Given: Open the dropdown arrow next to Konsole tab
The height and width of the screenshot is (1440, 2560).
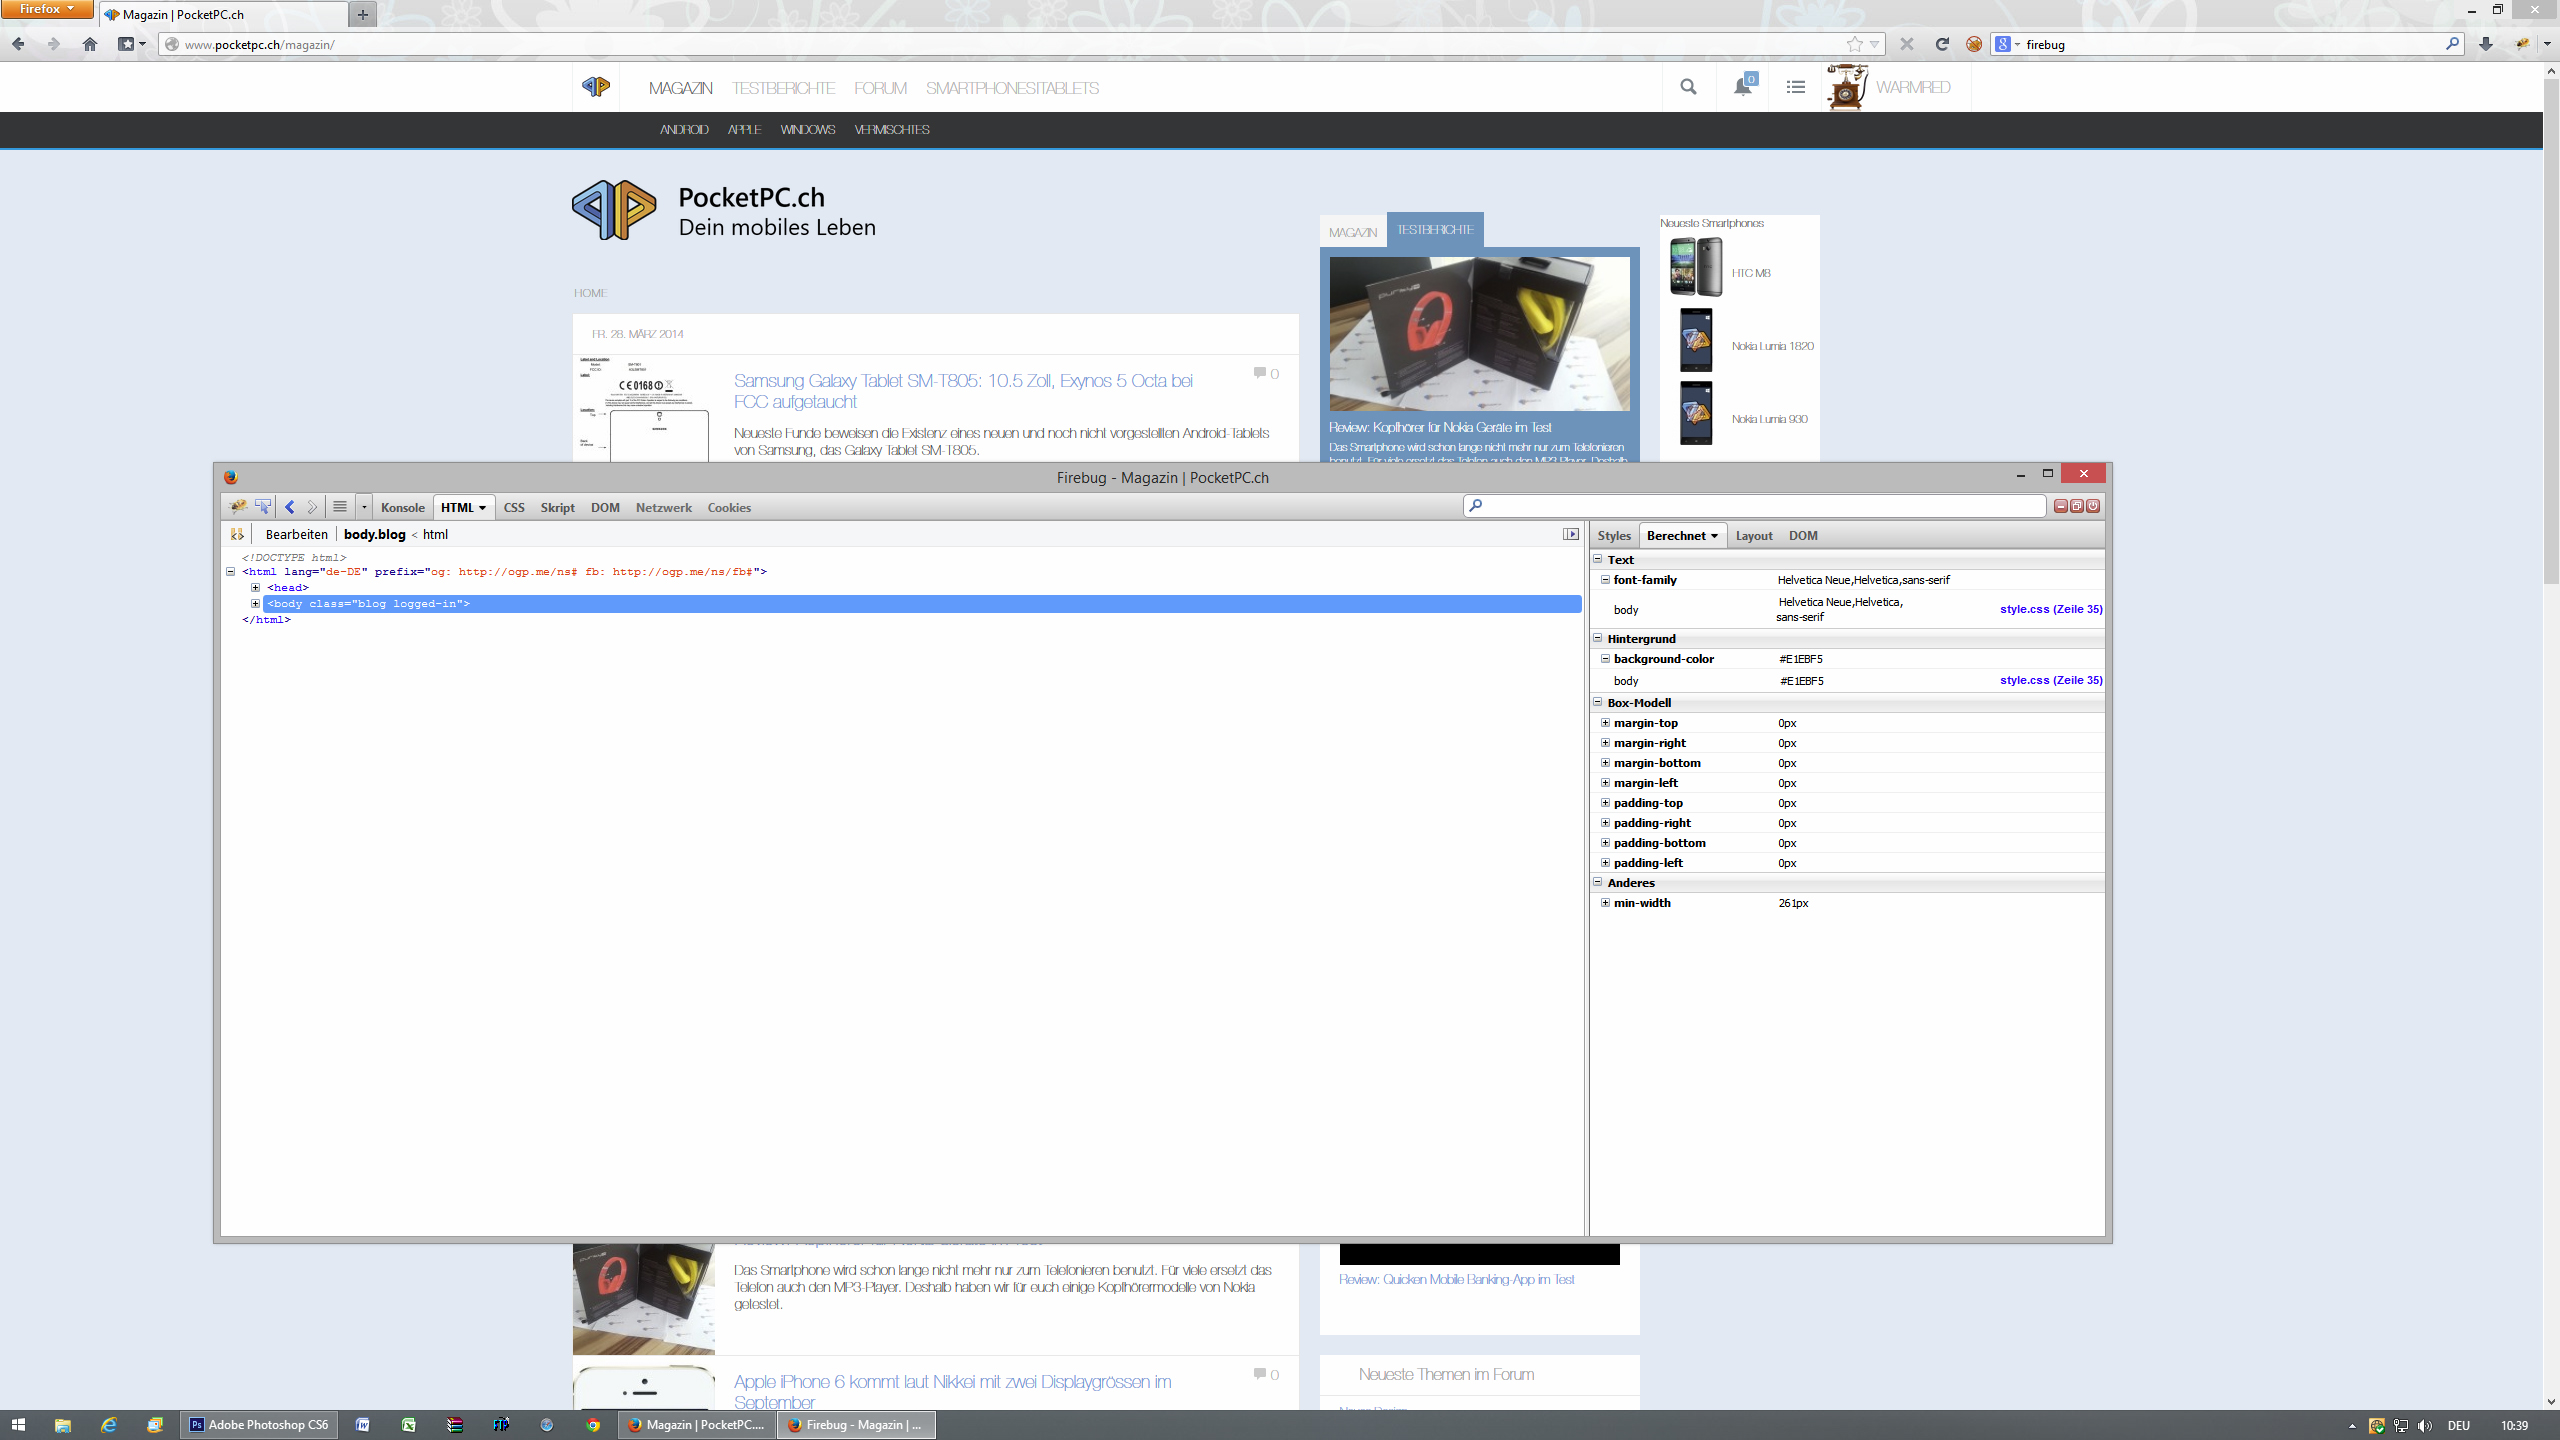Looking at the screenshot, I should pyautogui.click(x=364, y=507).
